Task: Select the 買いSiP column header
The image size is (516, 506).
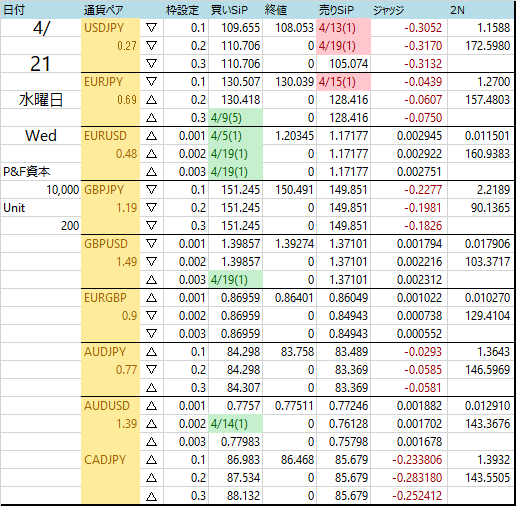Action: point(229,10)
